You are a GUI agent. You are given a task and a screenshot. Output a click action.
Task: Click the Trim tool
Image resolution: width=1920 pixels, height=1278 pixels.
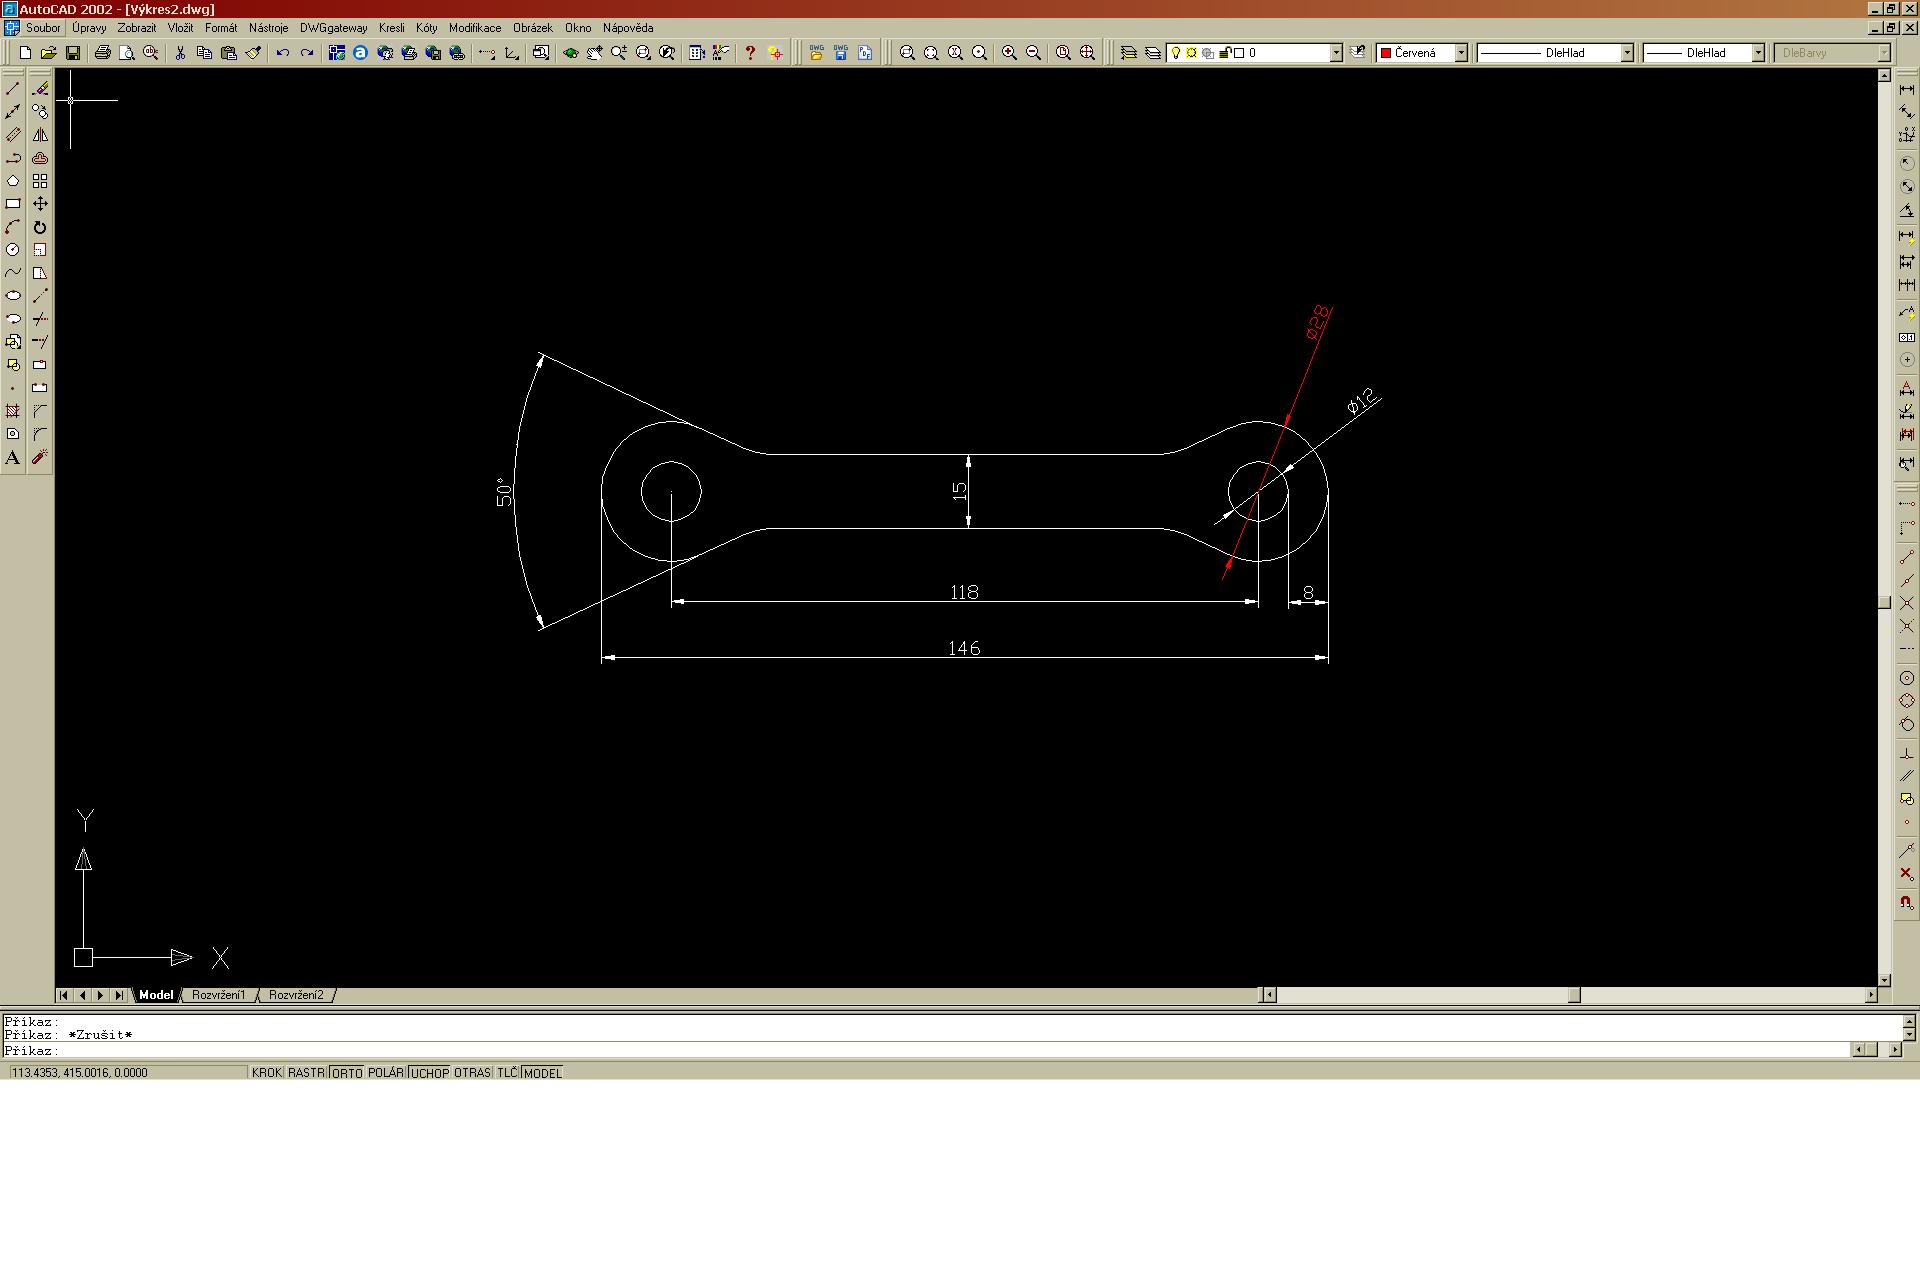point(40,319)
